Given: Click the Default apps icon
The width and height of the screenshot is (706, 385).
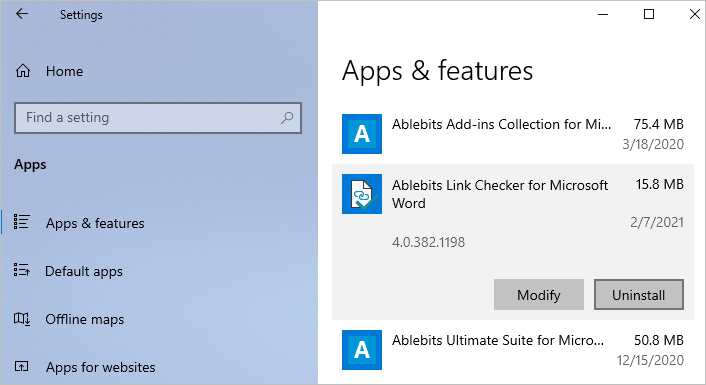Looking at the screenshot, I should point(22,270).
